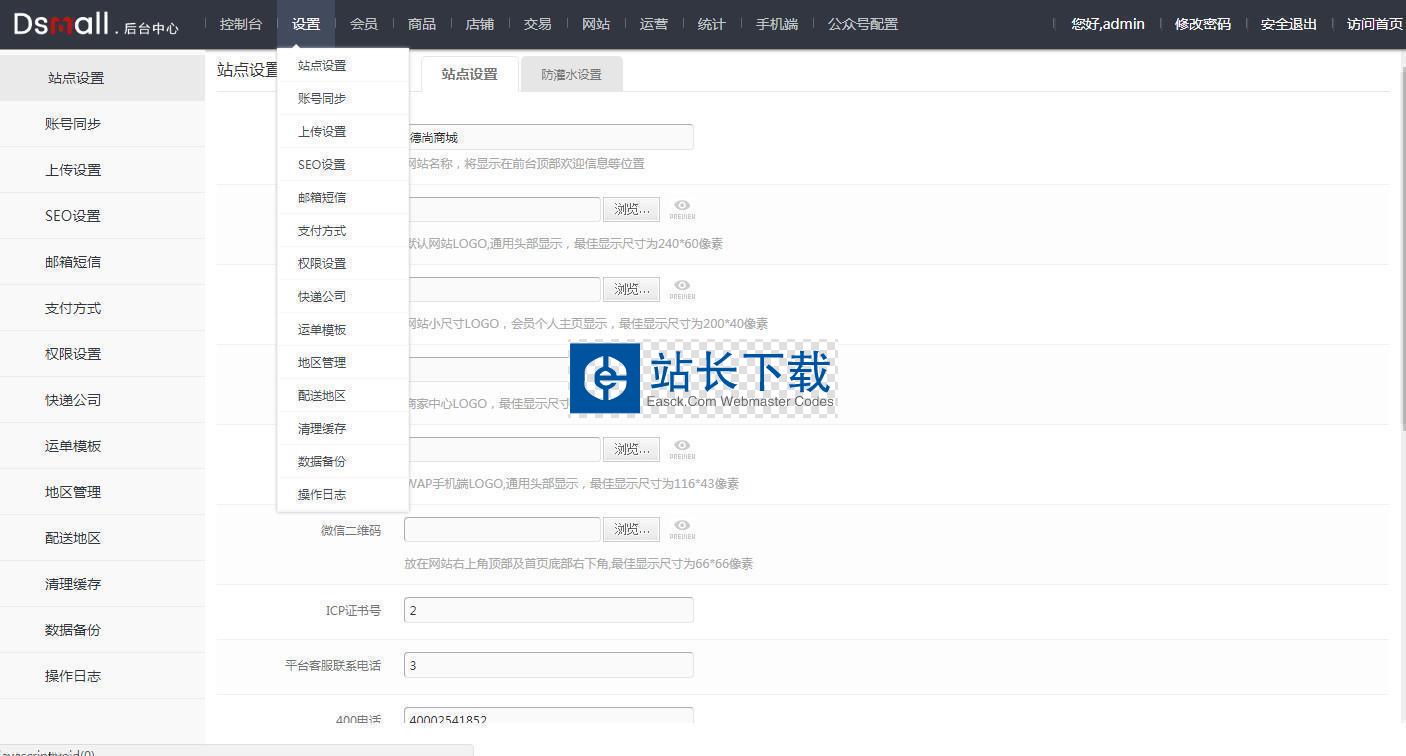This screenshot has width=1406, height=756.
Task: Open 修改密码 from the top right
Action: coord(1202,24)
